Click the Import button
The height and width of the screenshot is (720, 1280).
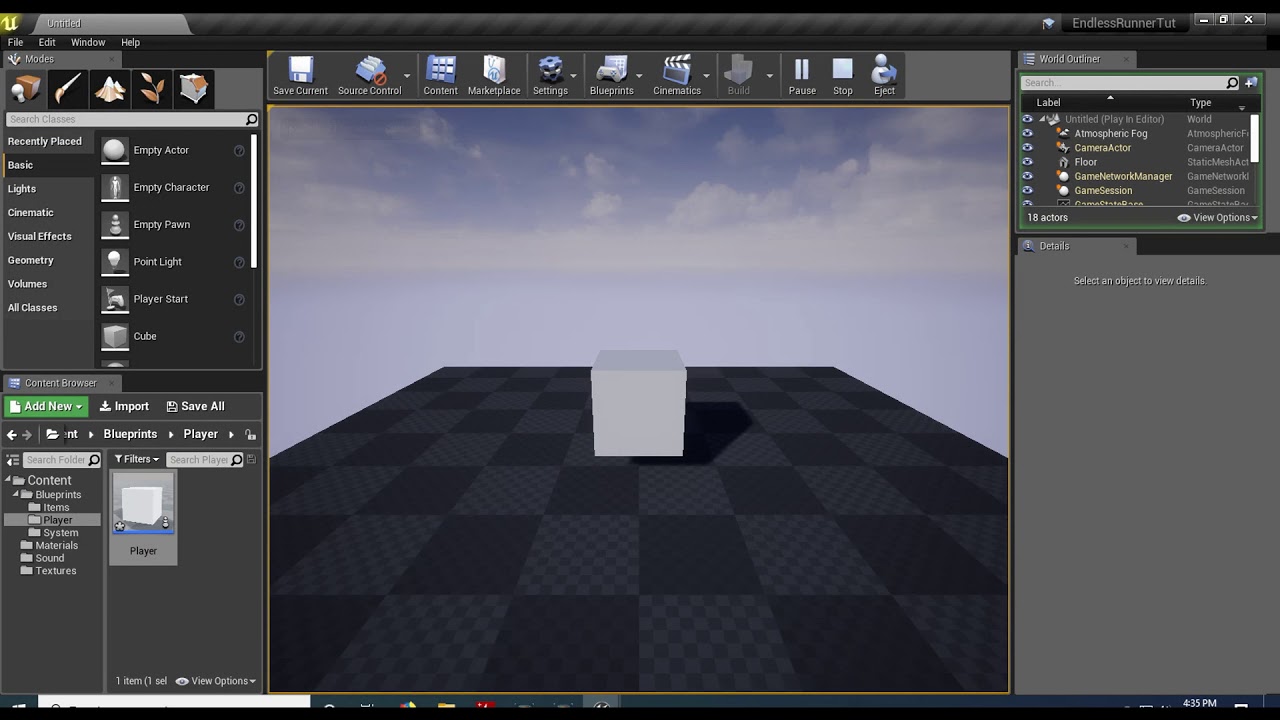124,406
